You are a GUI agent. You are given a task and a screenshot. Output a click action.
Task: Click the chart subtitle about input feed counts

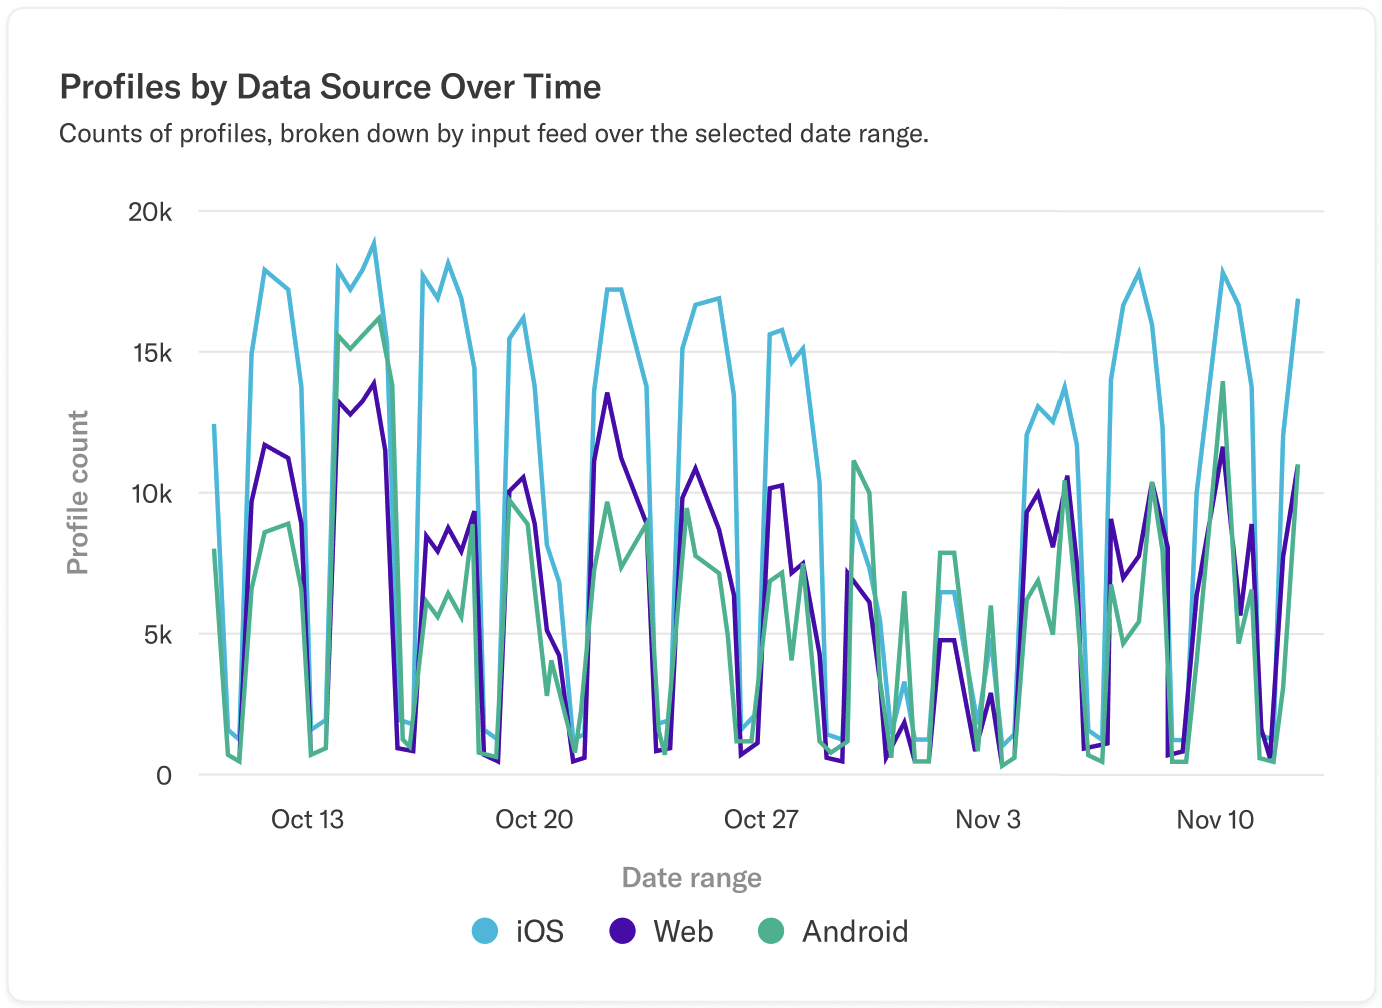click(494, 134)
